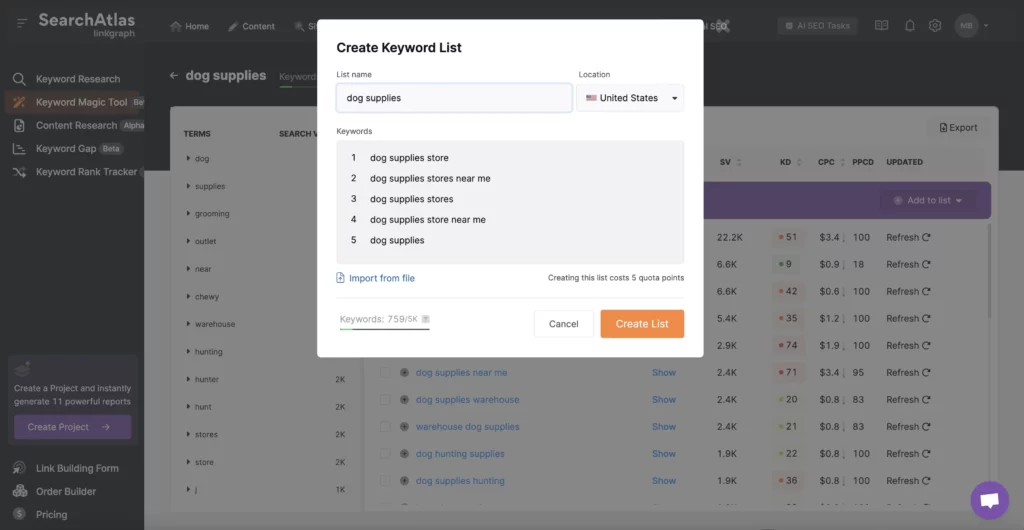
Task: Click the refresh icon in first table row
Action: point(926,238)
